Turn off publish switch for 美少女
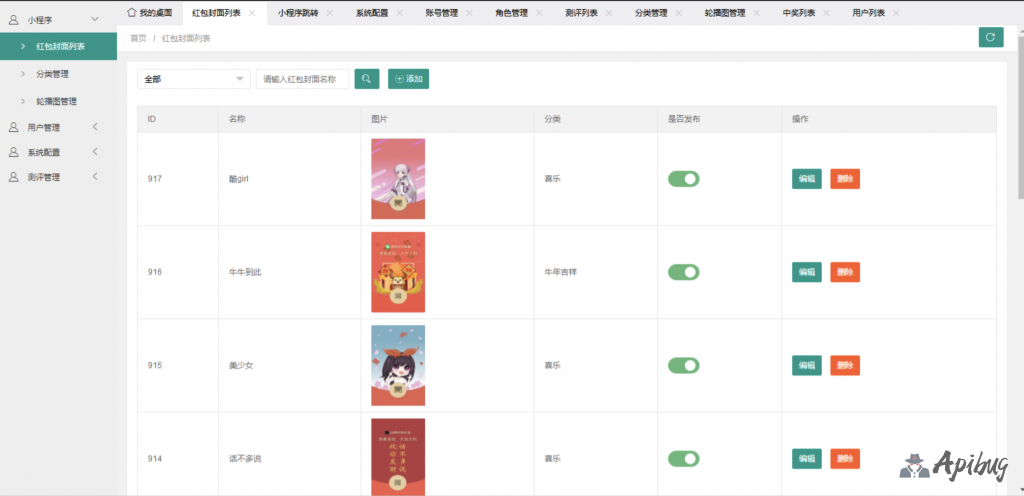 (684, 365)
